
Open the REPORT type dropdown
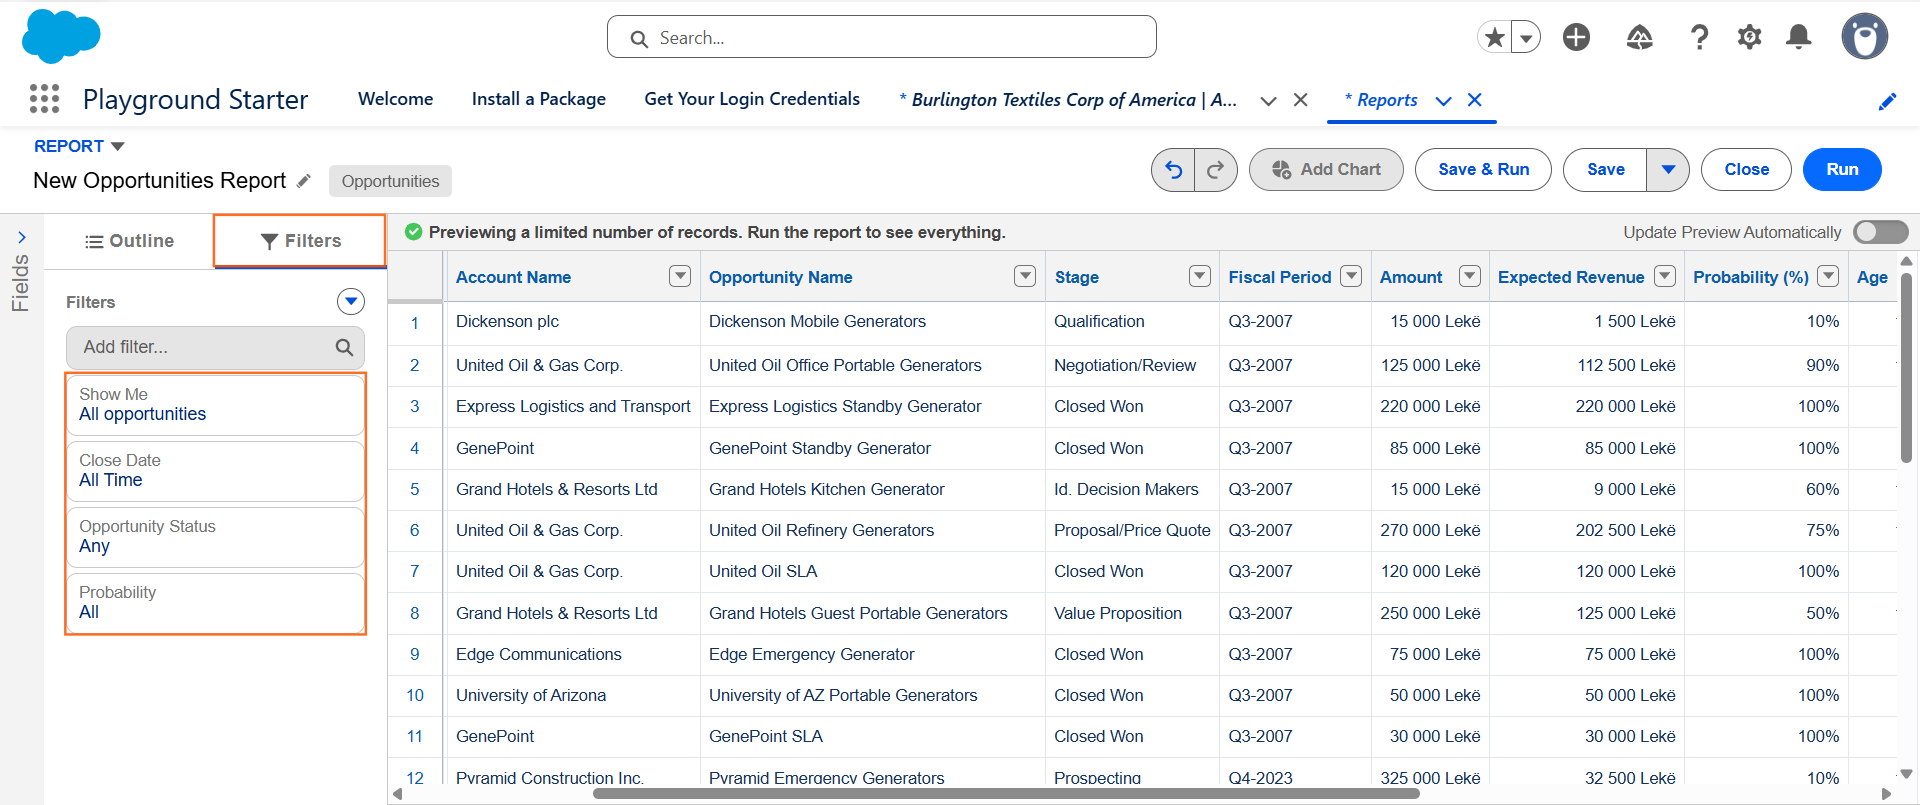pos(79,146)
